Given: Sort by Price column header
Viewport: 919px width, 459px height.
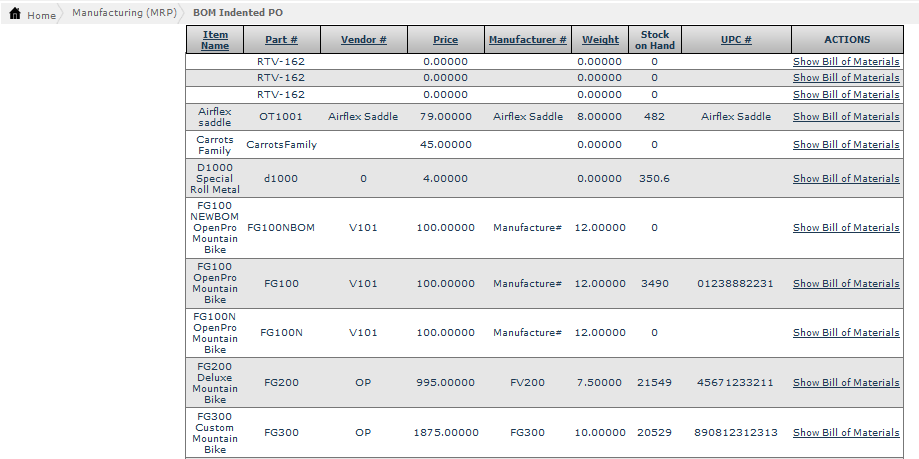Looking at the screenshot, I should coord(445,40).
